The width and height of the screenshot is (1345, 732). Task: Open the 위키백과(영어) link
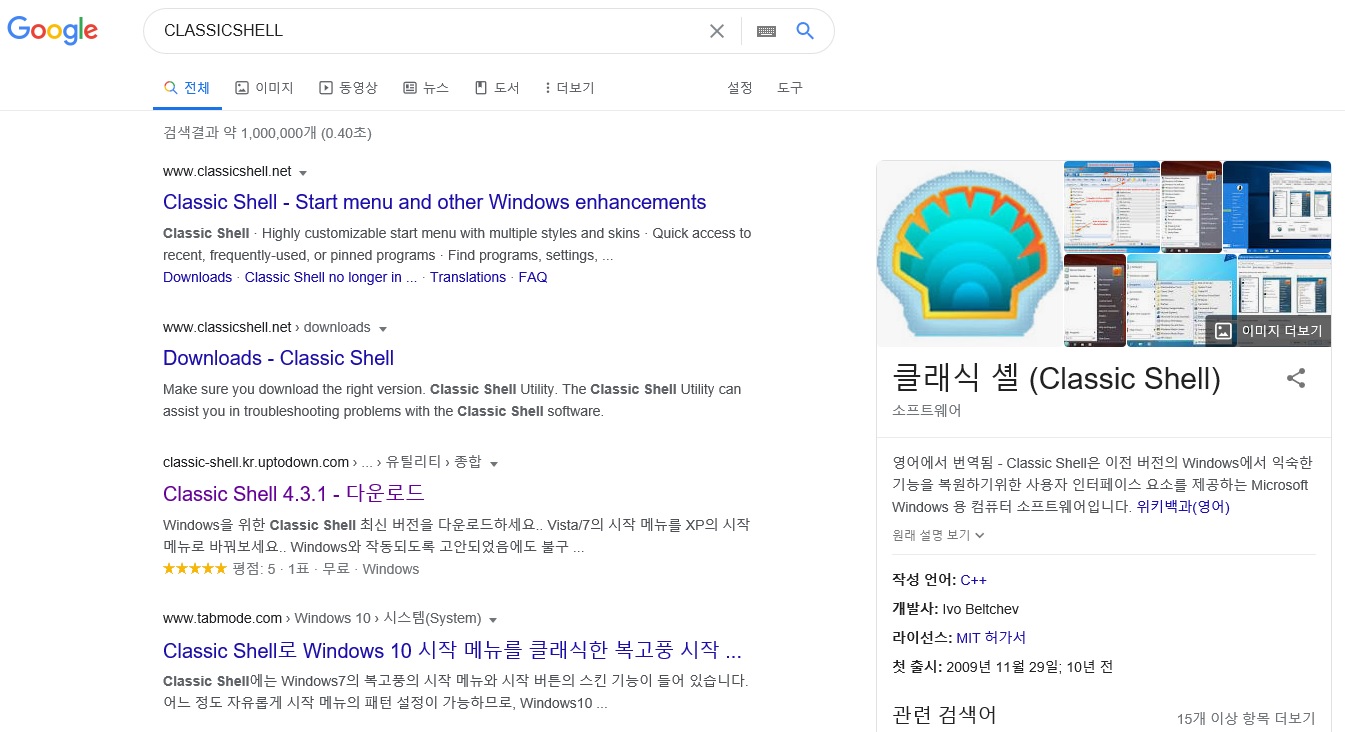click(1183, 507)
